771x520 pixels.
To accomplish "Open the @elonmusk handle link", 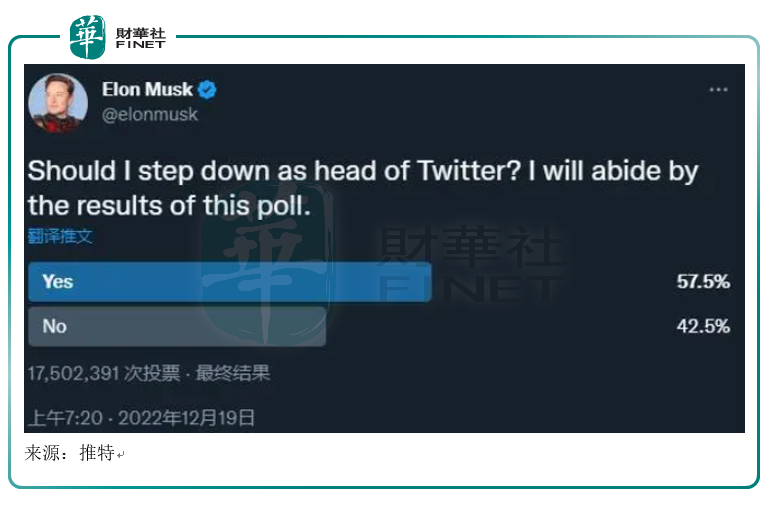I will 150,114.
